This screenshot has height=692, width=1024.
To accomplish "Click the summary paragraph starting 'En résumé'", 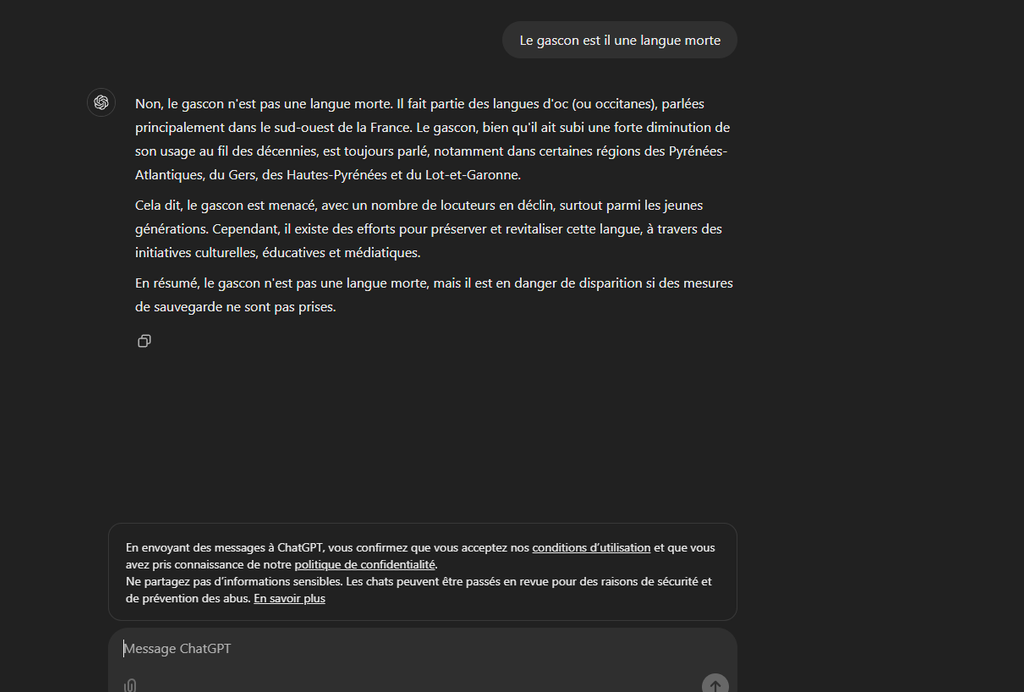I will (434, 294).
